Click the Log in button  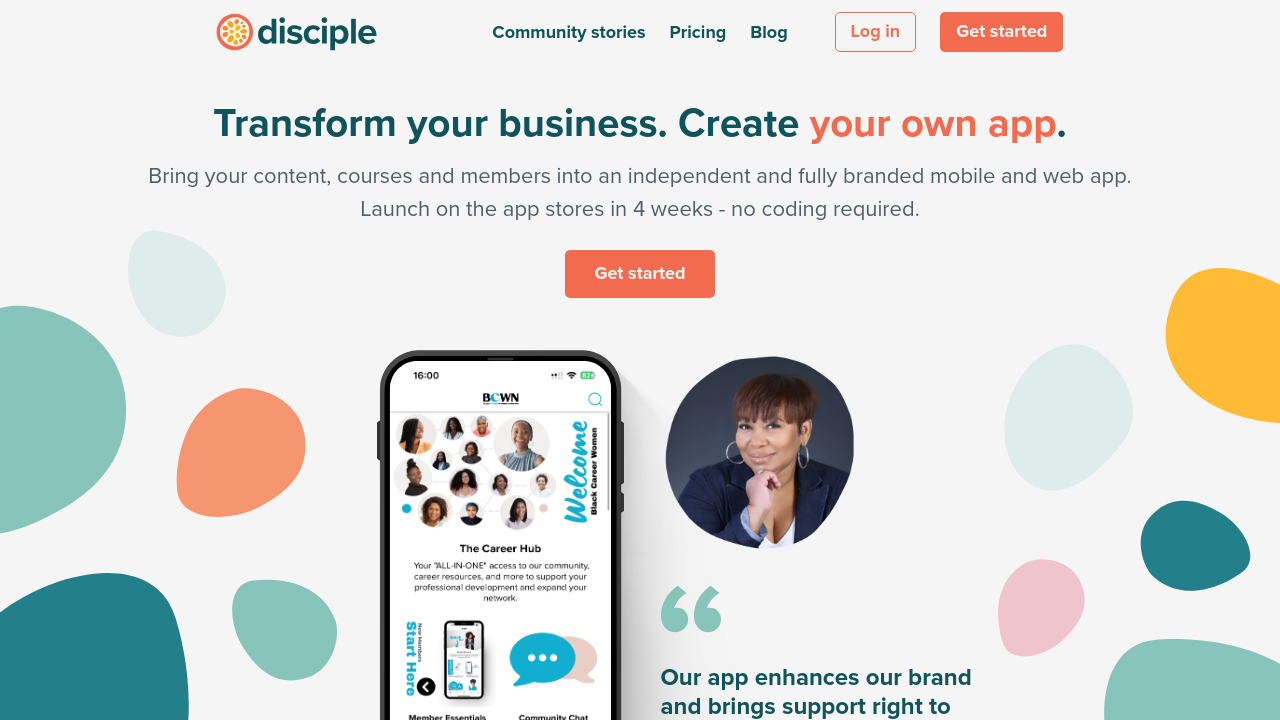coord(875,32)
